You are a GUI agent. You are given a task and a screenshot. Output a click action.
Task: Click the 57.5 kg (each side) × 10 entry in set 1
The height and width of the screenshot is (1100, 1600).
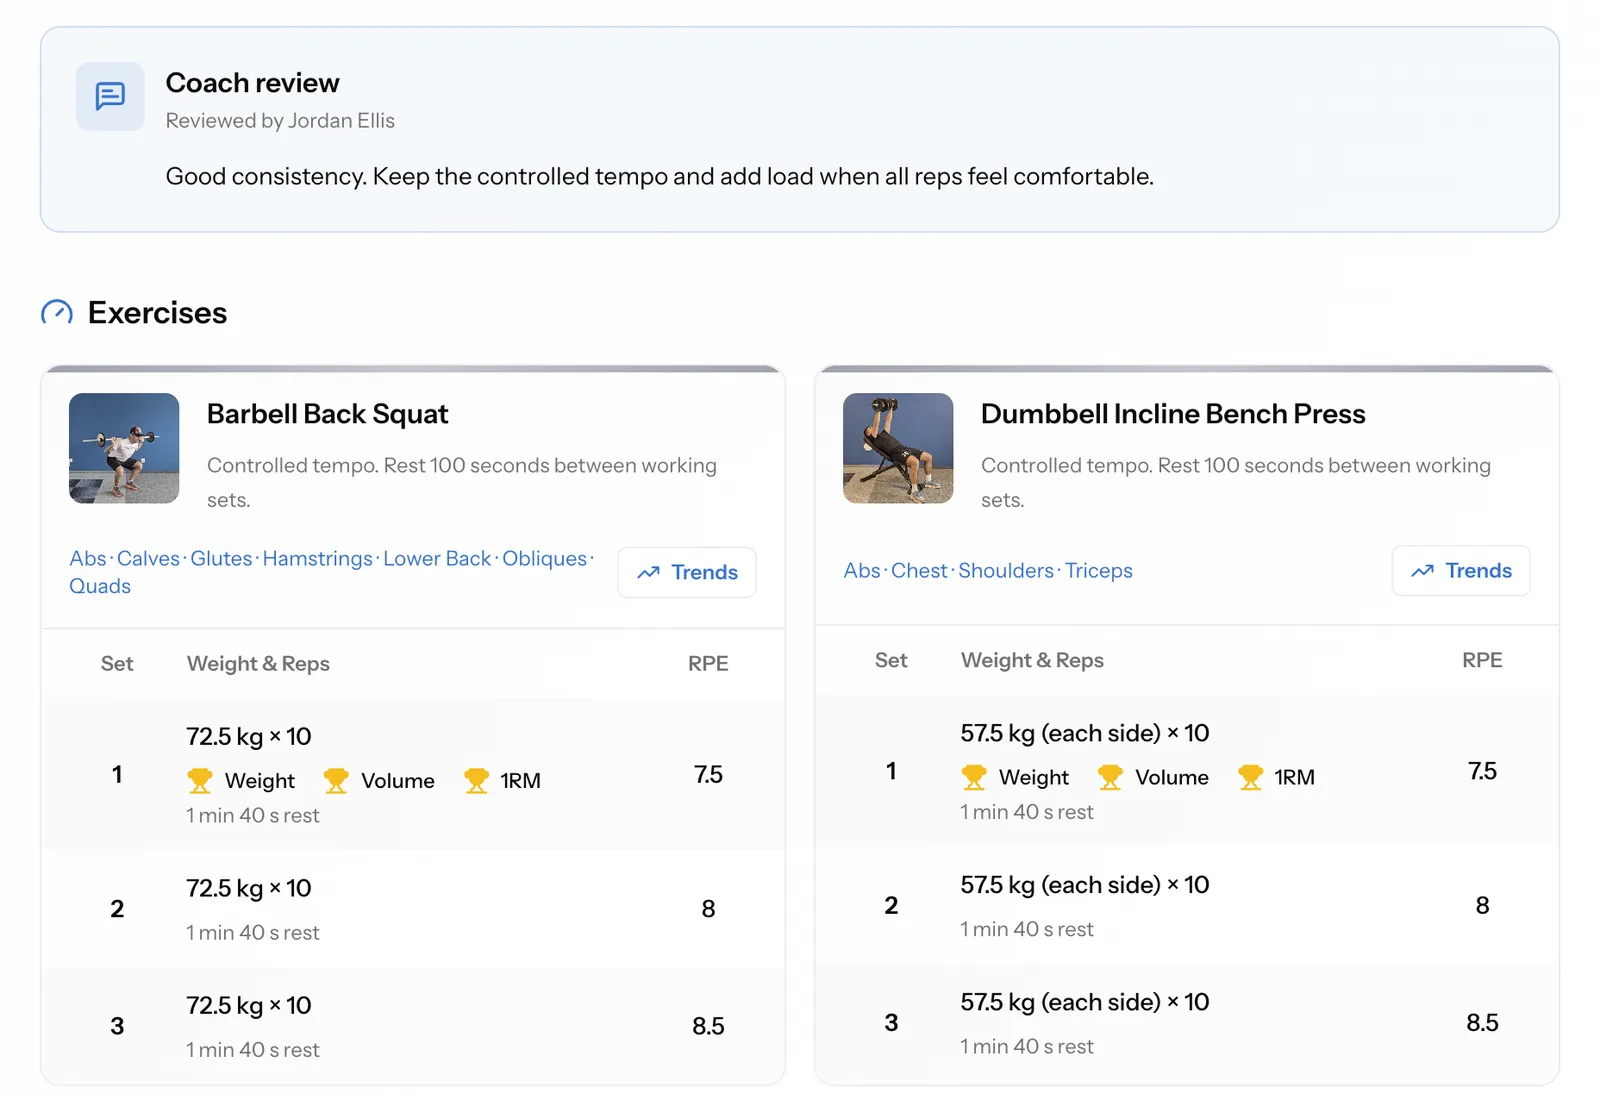(1085, 733)
